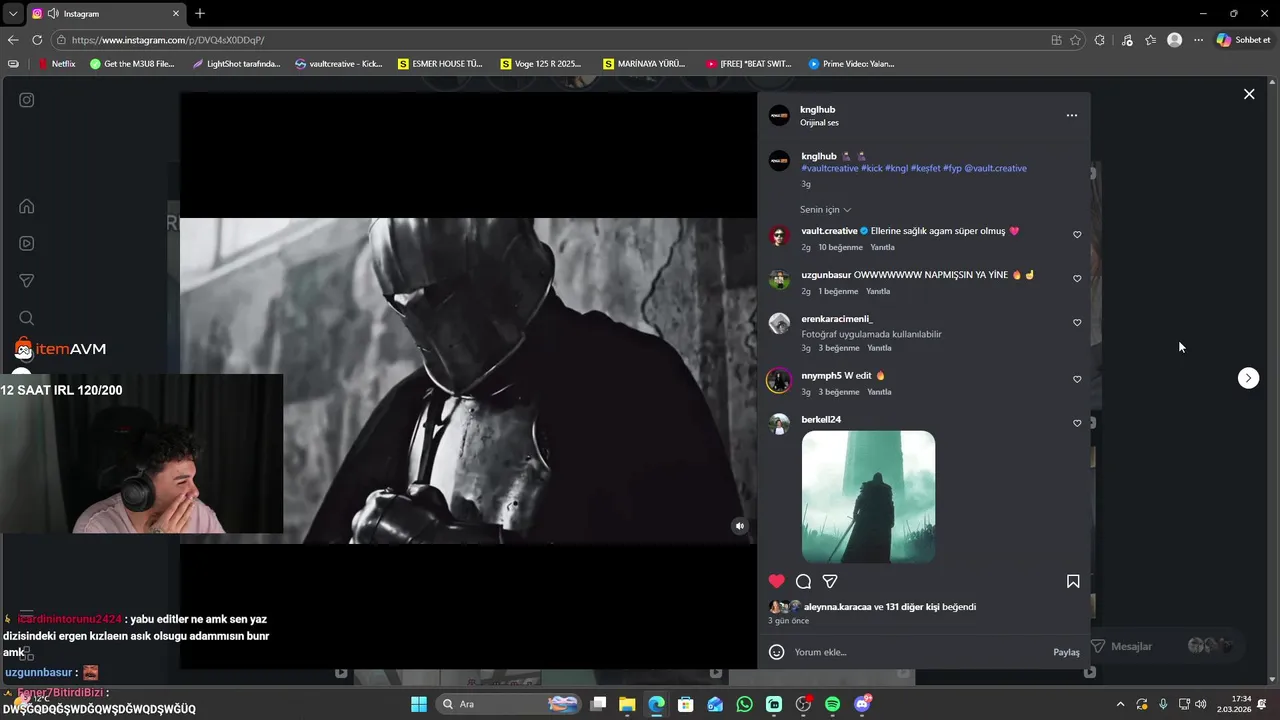This screenshot has width=1280, height=720.
Task: Close the Instagram post overlay
Action: (1249, 94)
